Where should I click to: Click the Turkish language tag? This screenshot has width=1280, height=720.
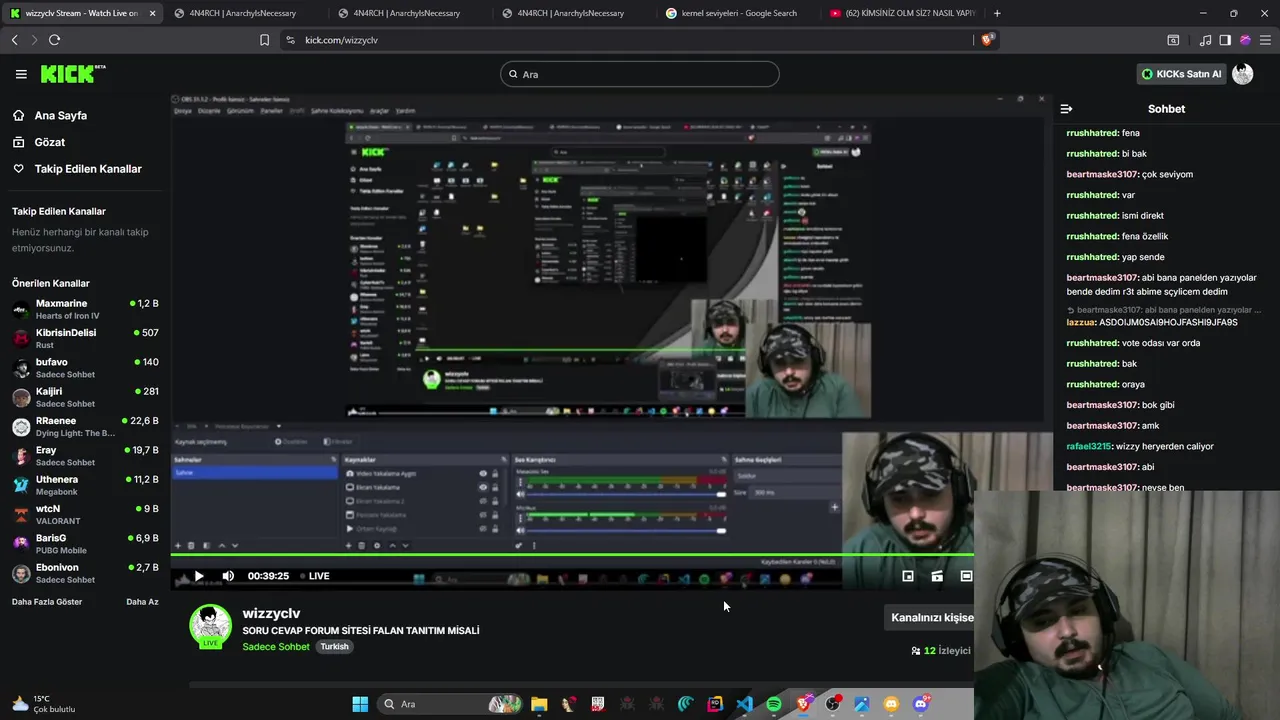click(x=334, y=647)
